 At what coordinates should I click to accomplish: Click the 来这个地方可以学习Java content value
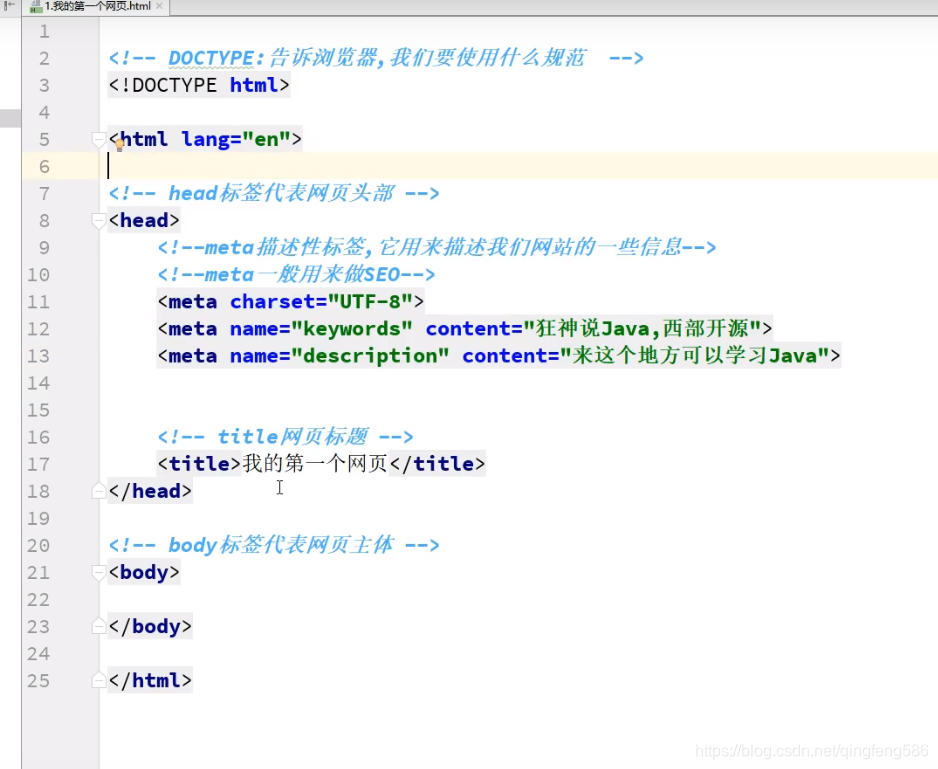(x=695, y=356)
